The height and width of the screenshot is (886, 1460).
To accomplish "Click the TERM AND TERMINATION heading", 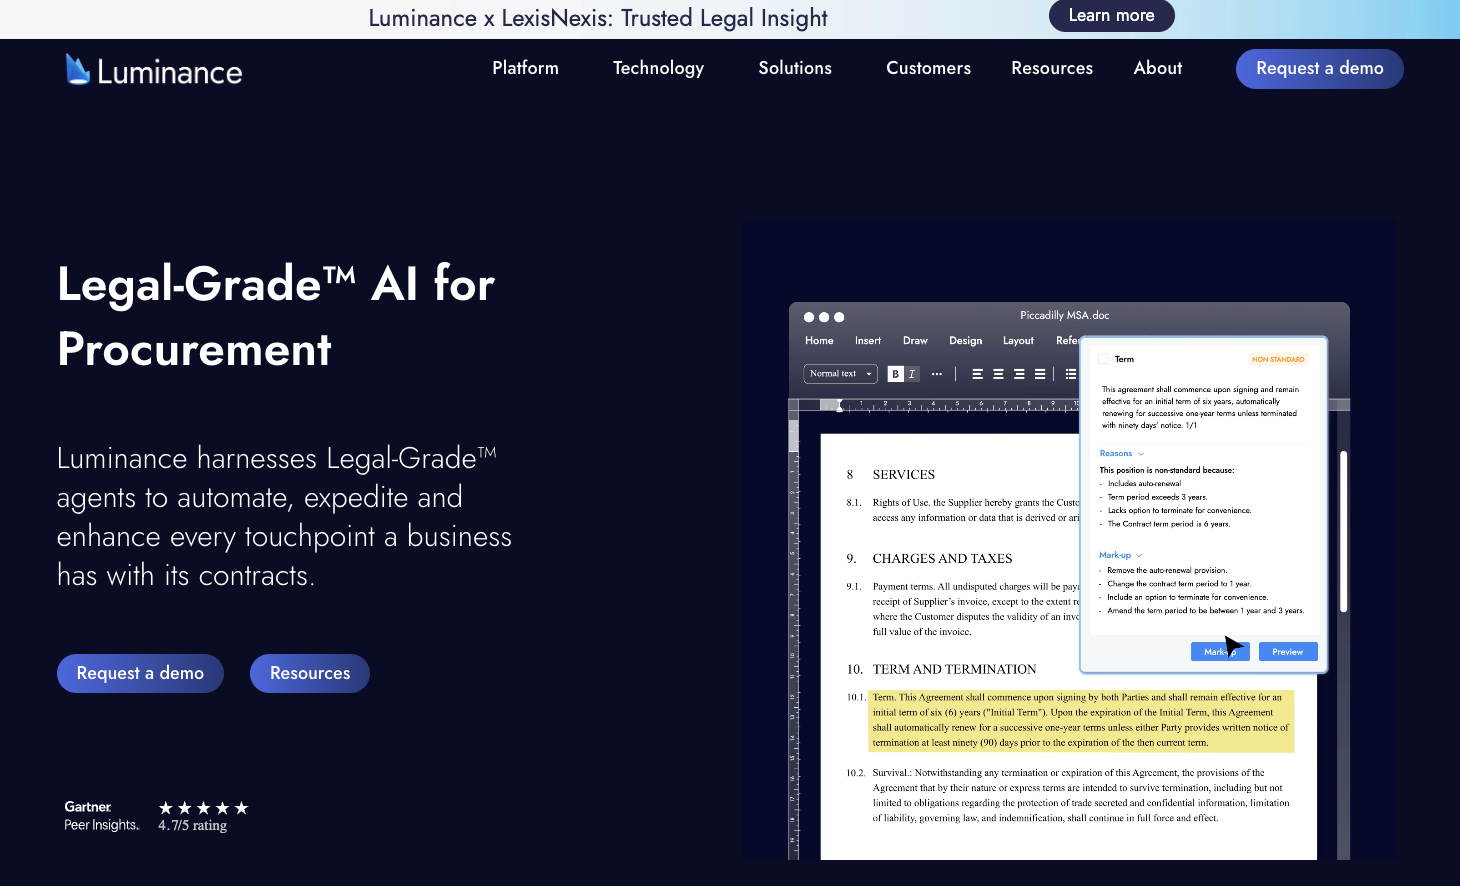I will tap(954, 669).
